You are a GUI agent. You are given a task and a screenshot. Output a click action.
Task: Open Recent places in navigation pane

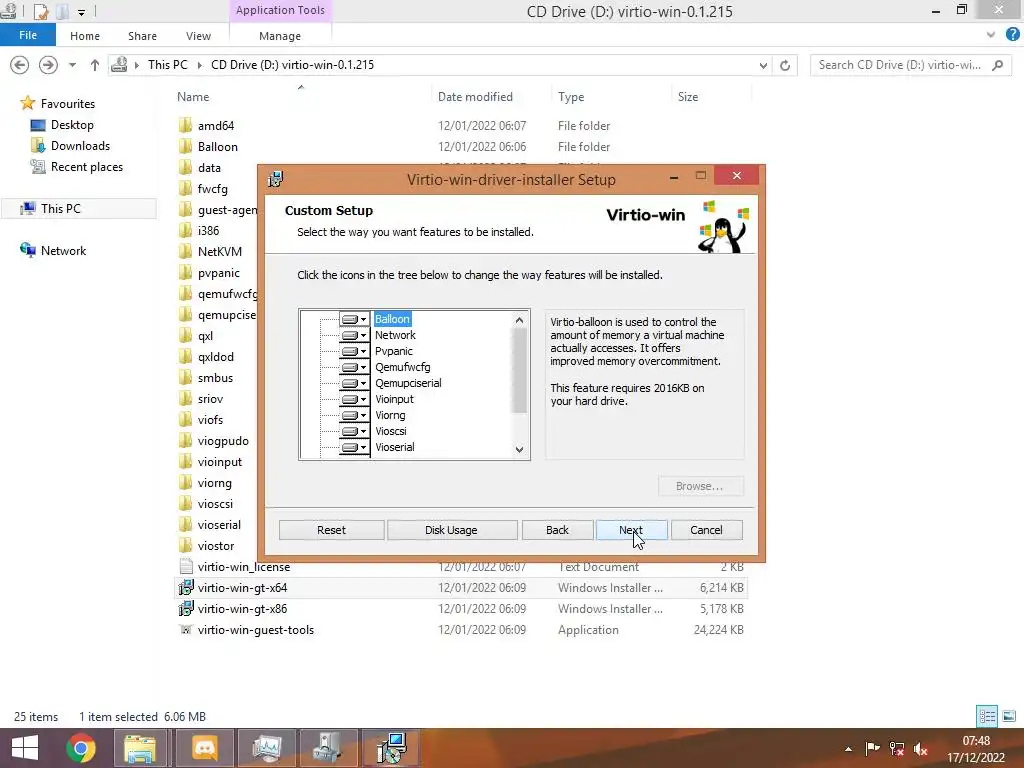87,167
